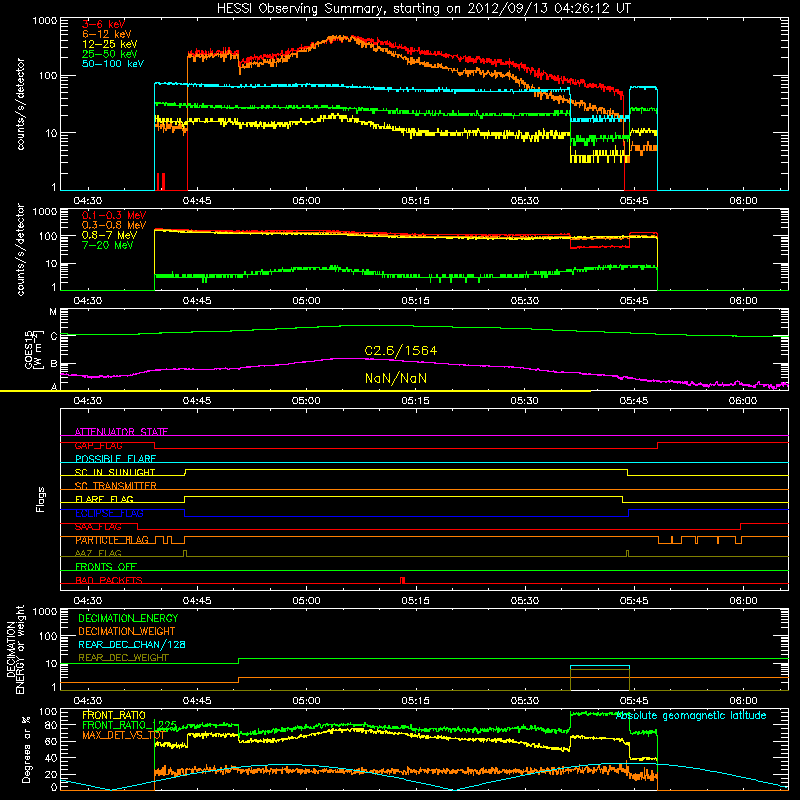
Task: Click the red BAD_PACKETS spike marker
Action: (x=403, y=580)
